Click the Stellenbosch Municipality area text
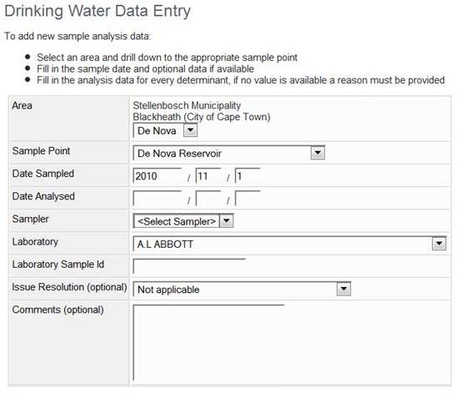 187,106
